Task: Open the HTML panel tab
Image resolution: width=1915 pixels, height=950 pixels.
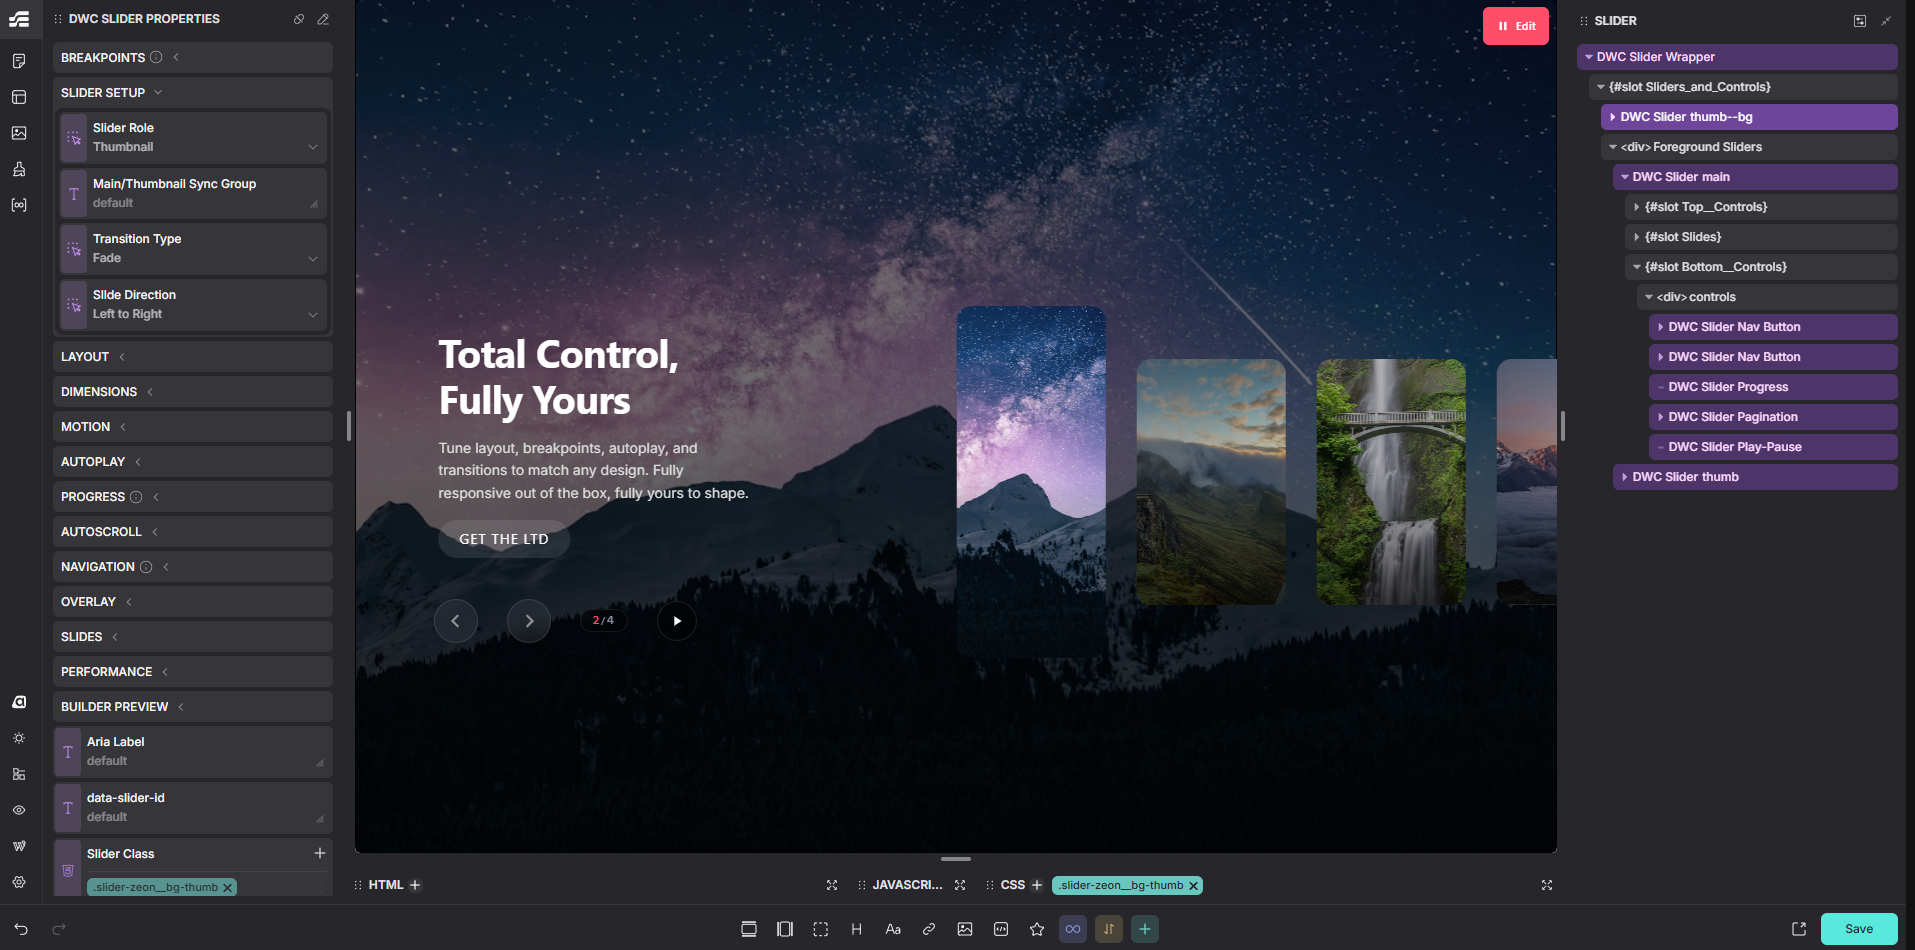Action: point(385,885)
